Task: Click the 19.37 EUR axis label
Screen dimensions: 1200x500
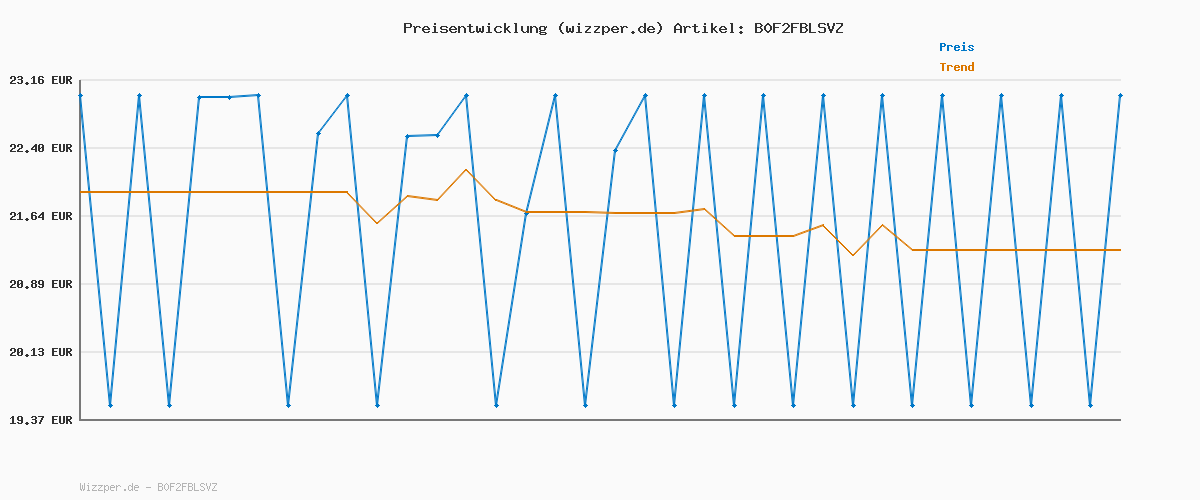Action: click(41, 420)
